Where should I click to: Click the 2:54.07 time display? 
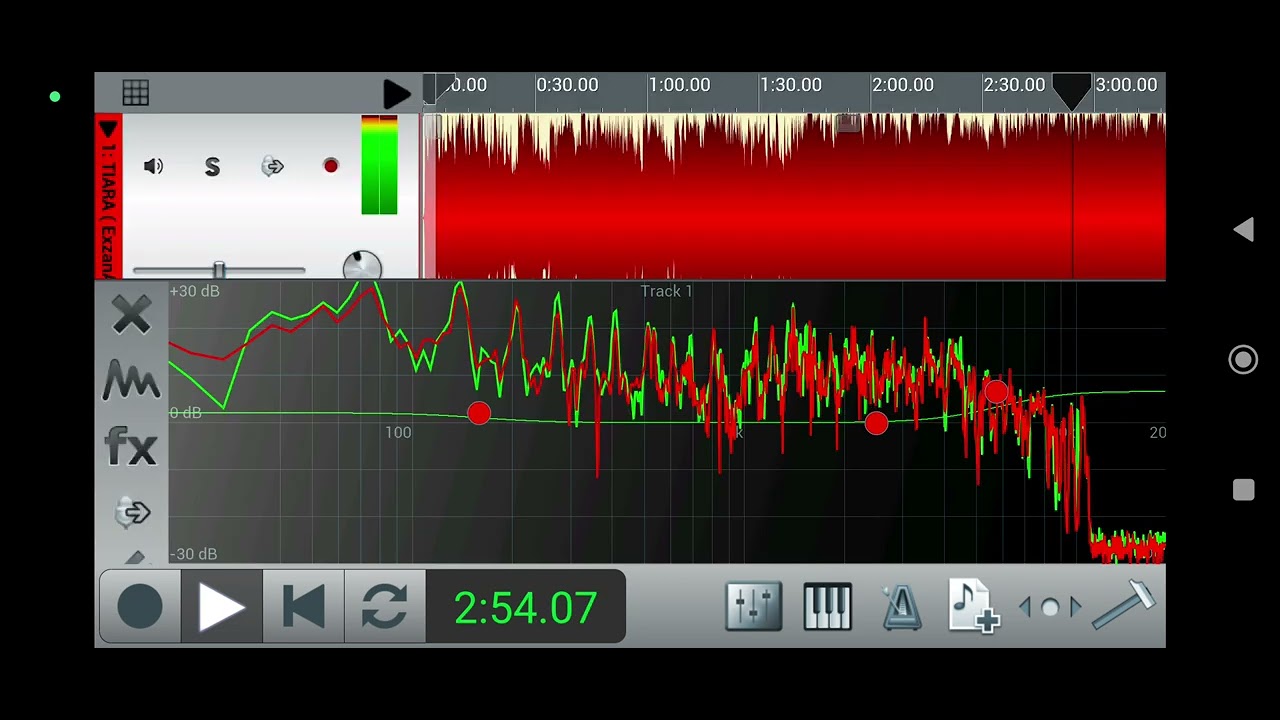pyautogui.click(x=526, y=608)
